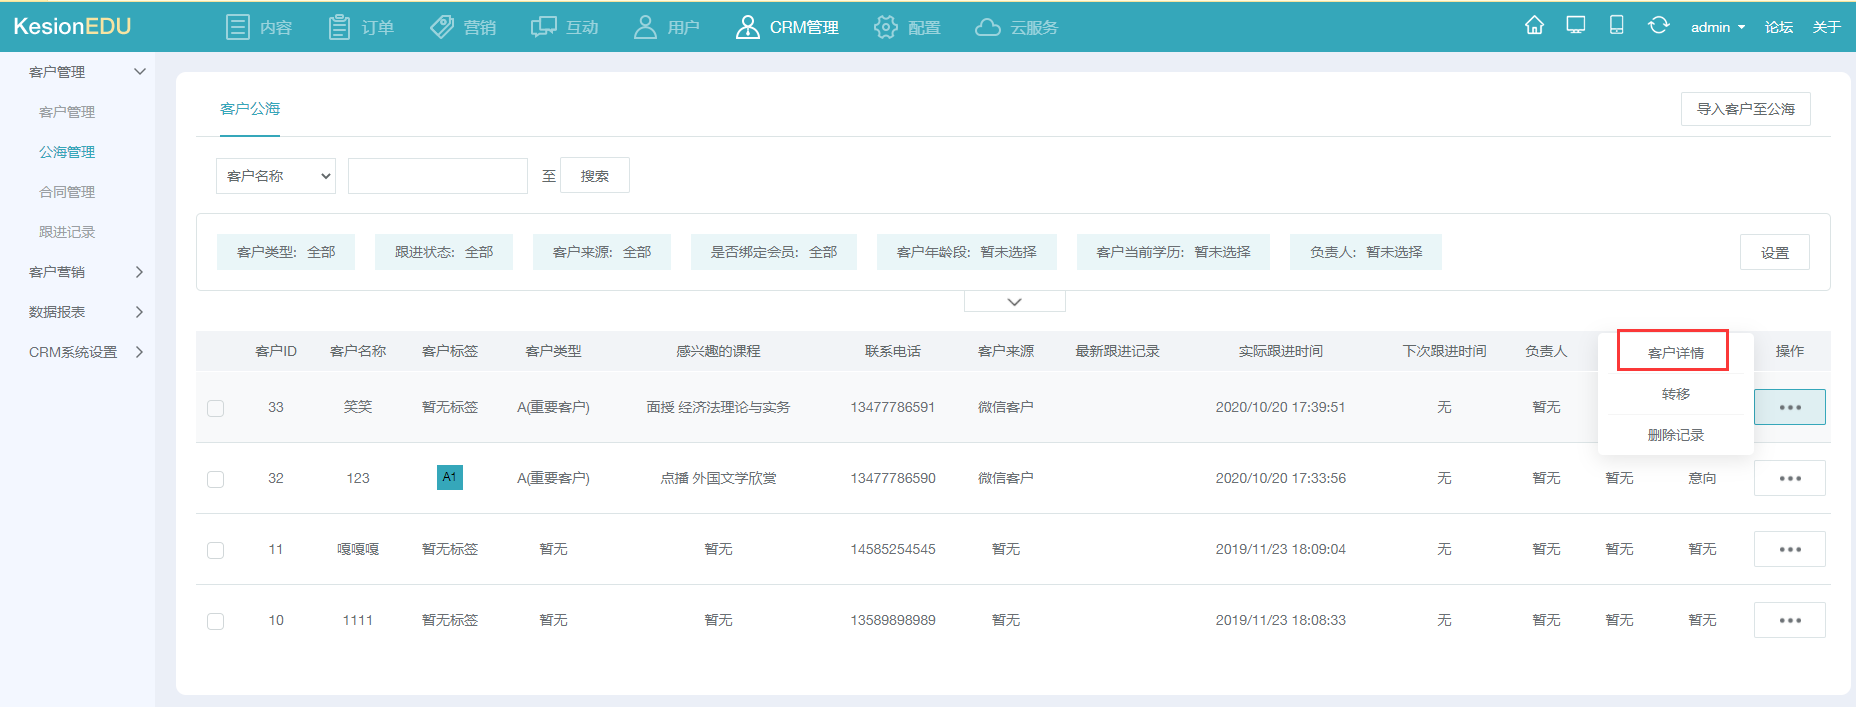Screen dimensions: 1856x707
Task: Click the 导入客户至公海 button
Action: [x=1745, y=109]
